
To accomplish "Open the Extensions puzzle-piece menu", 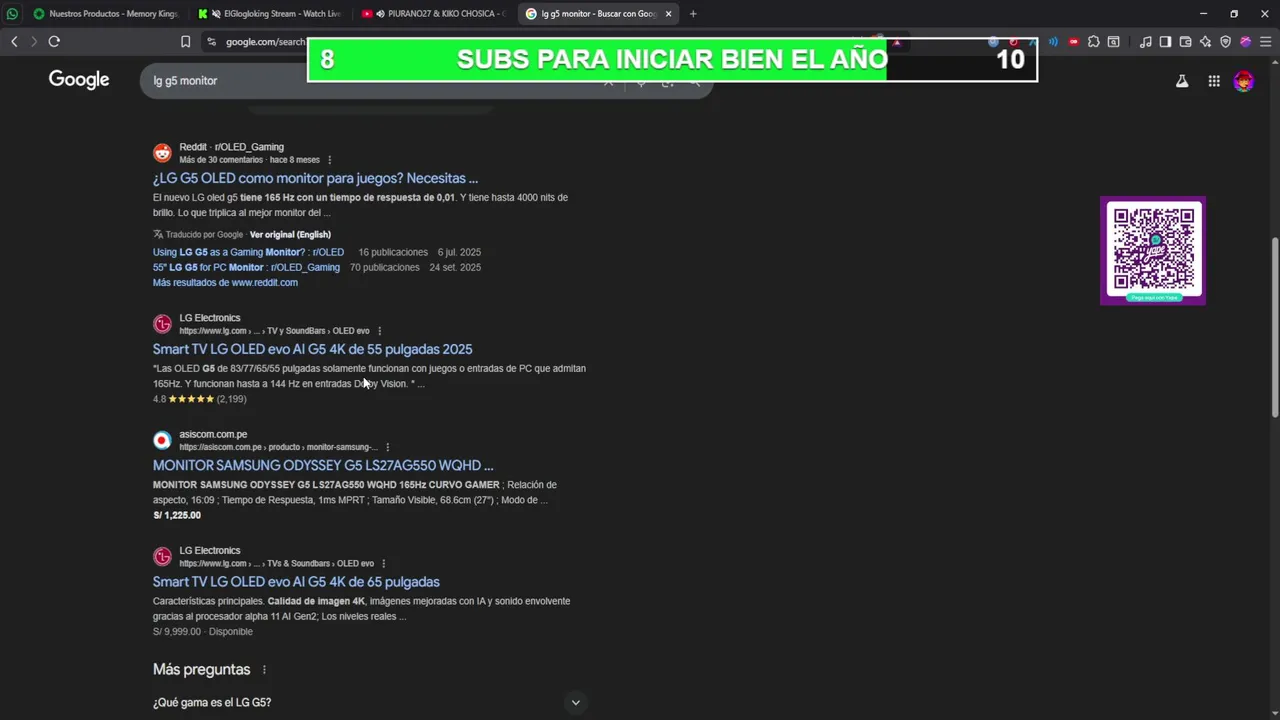I will coord(1094,41).
